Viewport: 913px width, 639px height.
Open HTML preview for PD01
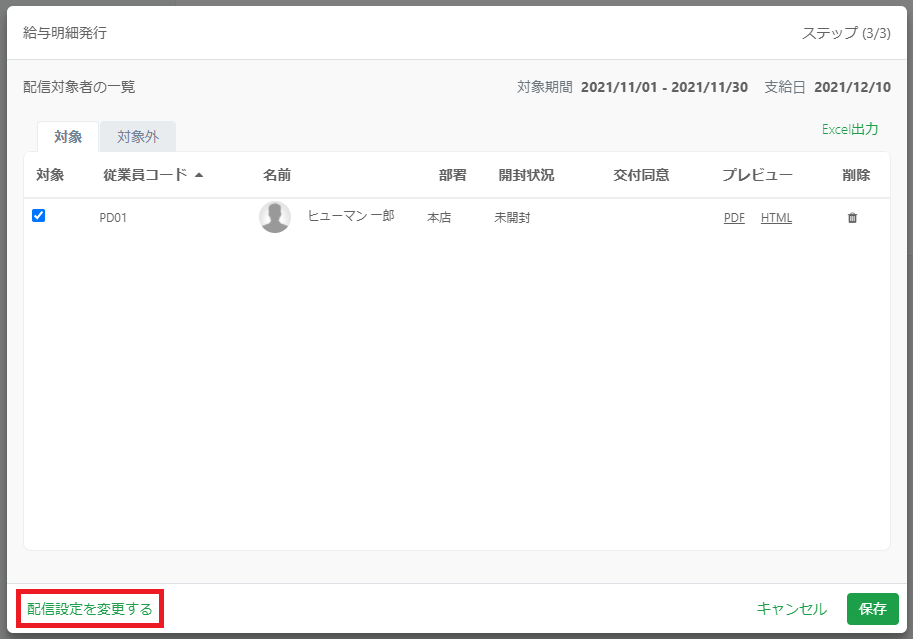point(776,218)
